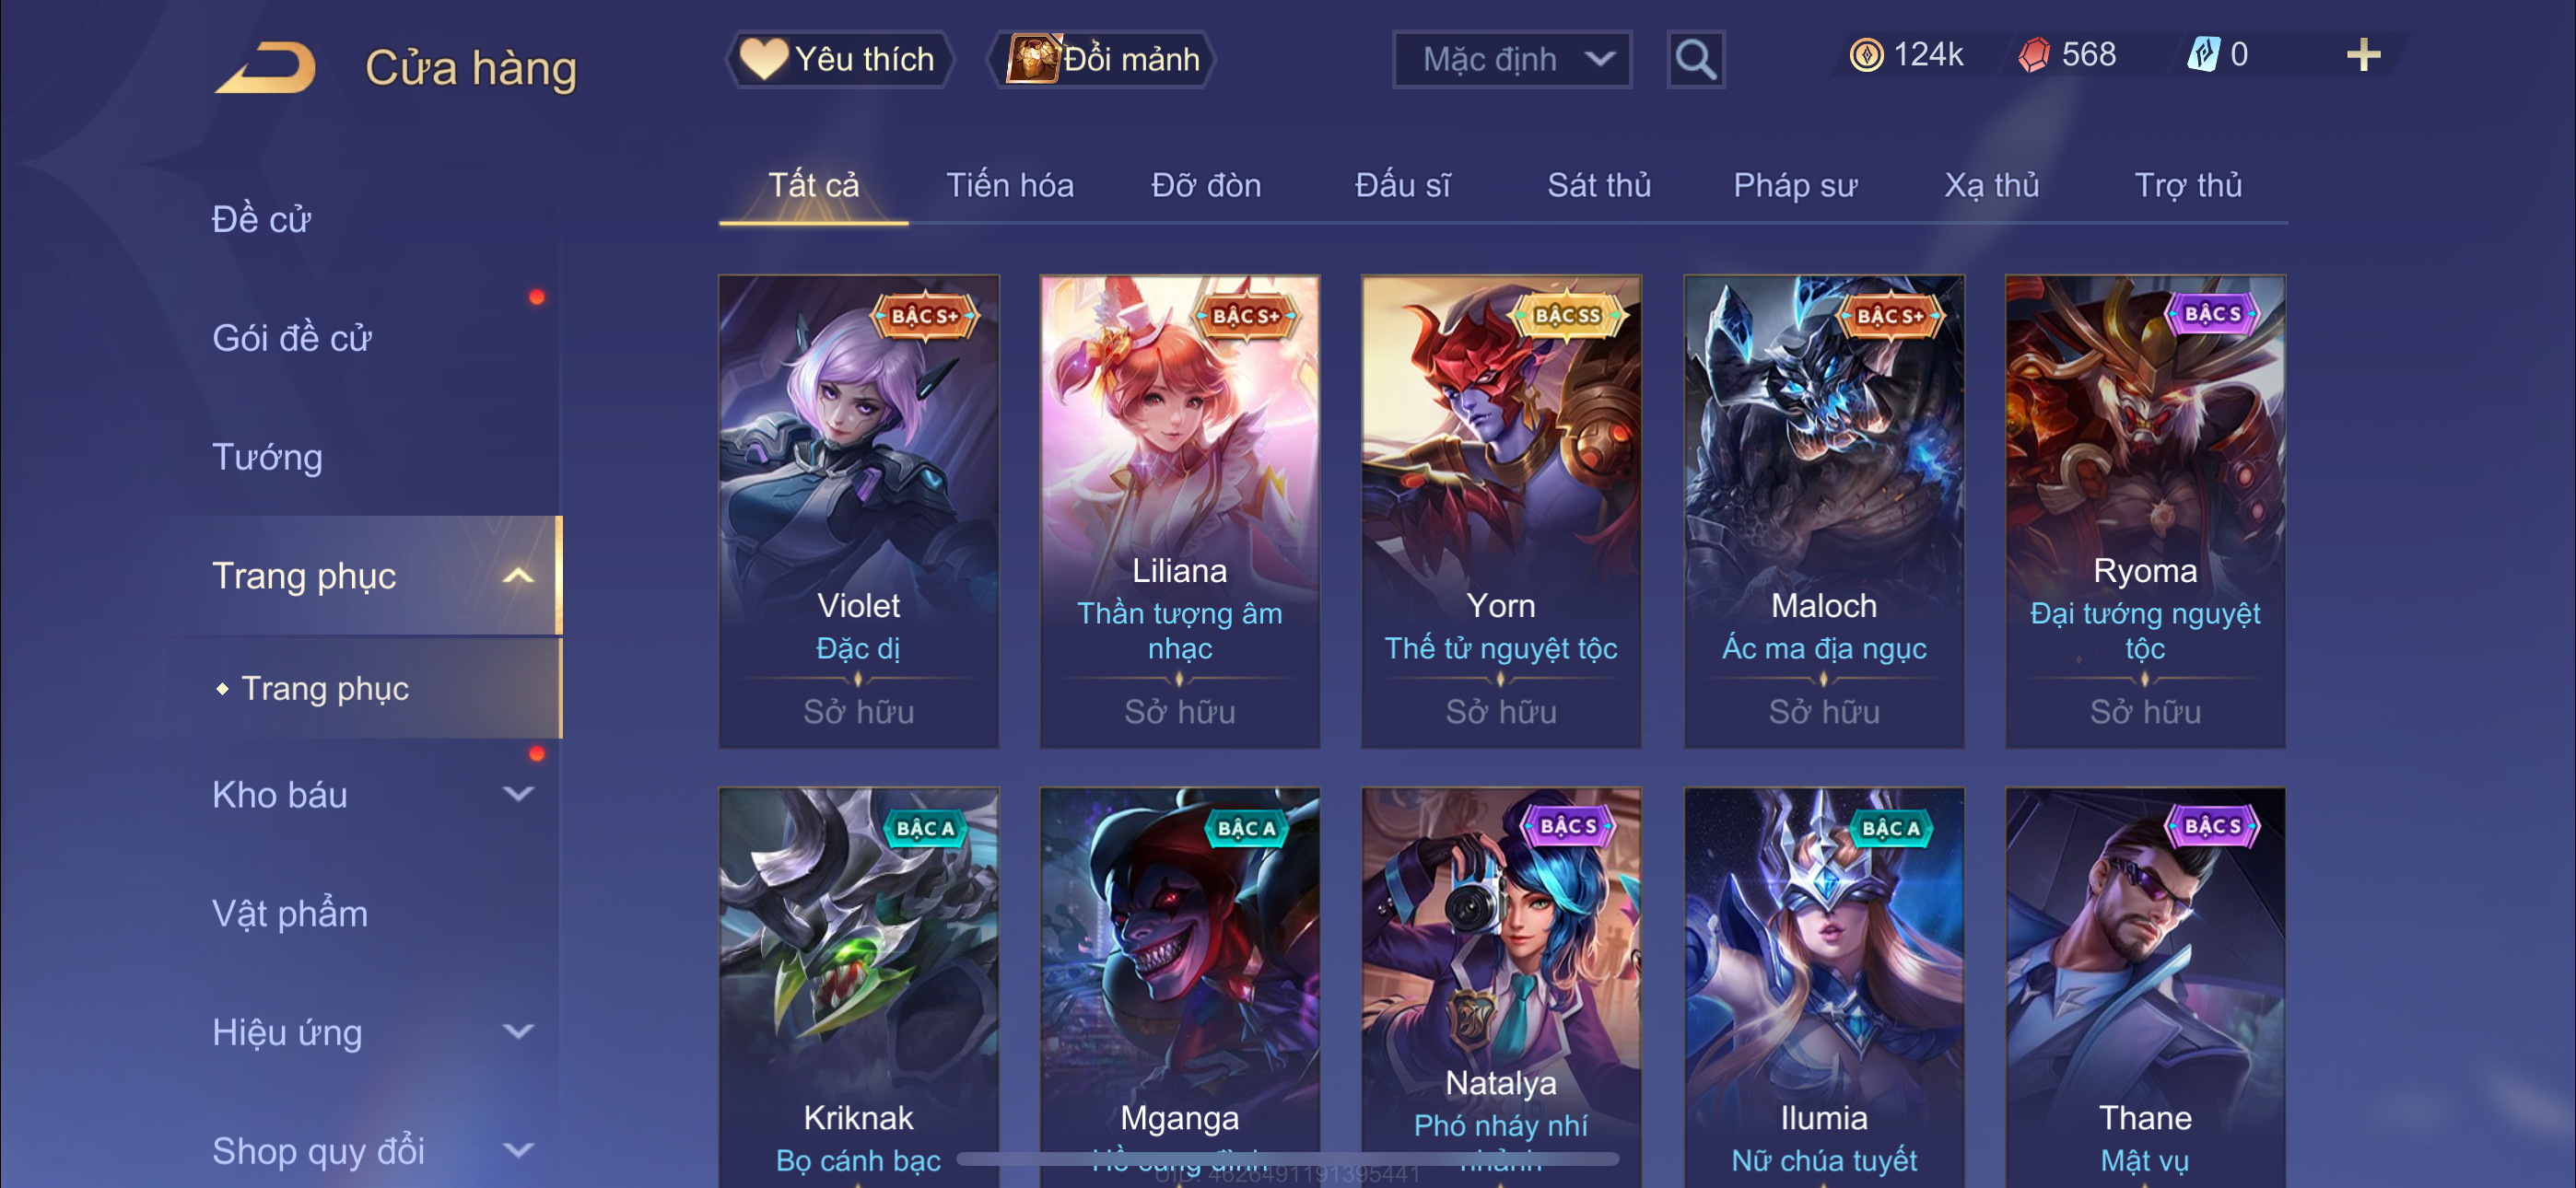Image resolution: width=2576 pixels, height=1188 pixels.
Task: Switch to the Pháp sư tab
Action: click(1794, 186)
